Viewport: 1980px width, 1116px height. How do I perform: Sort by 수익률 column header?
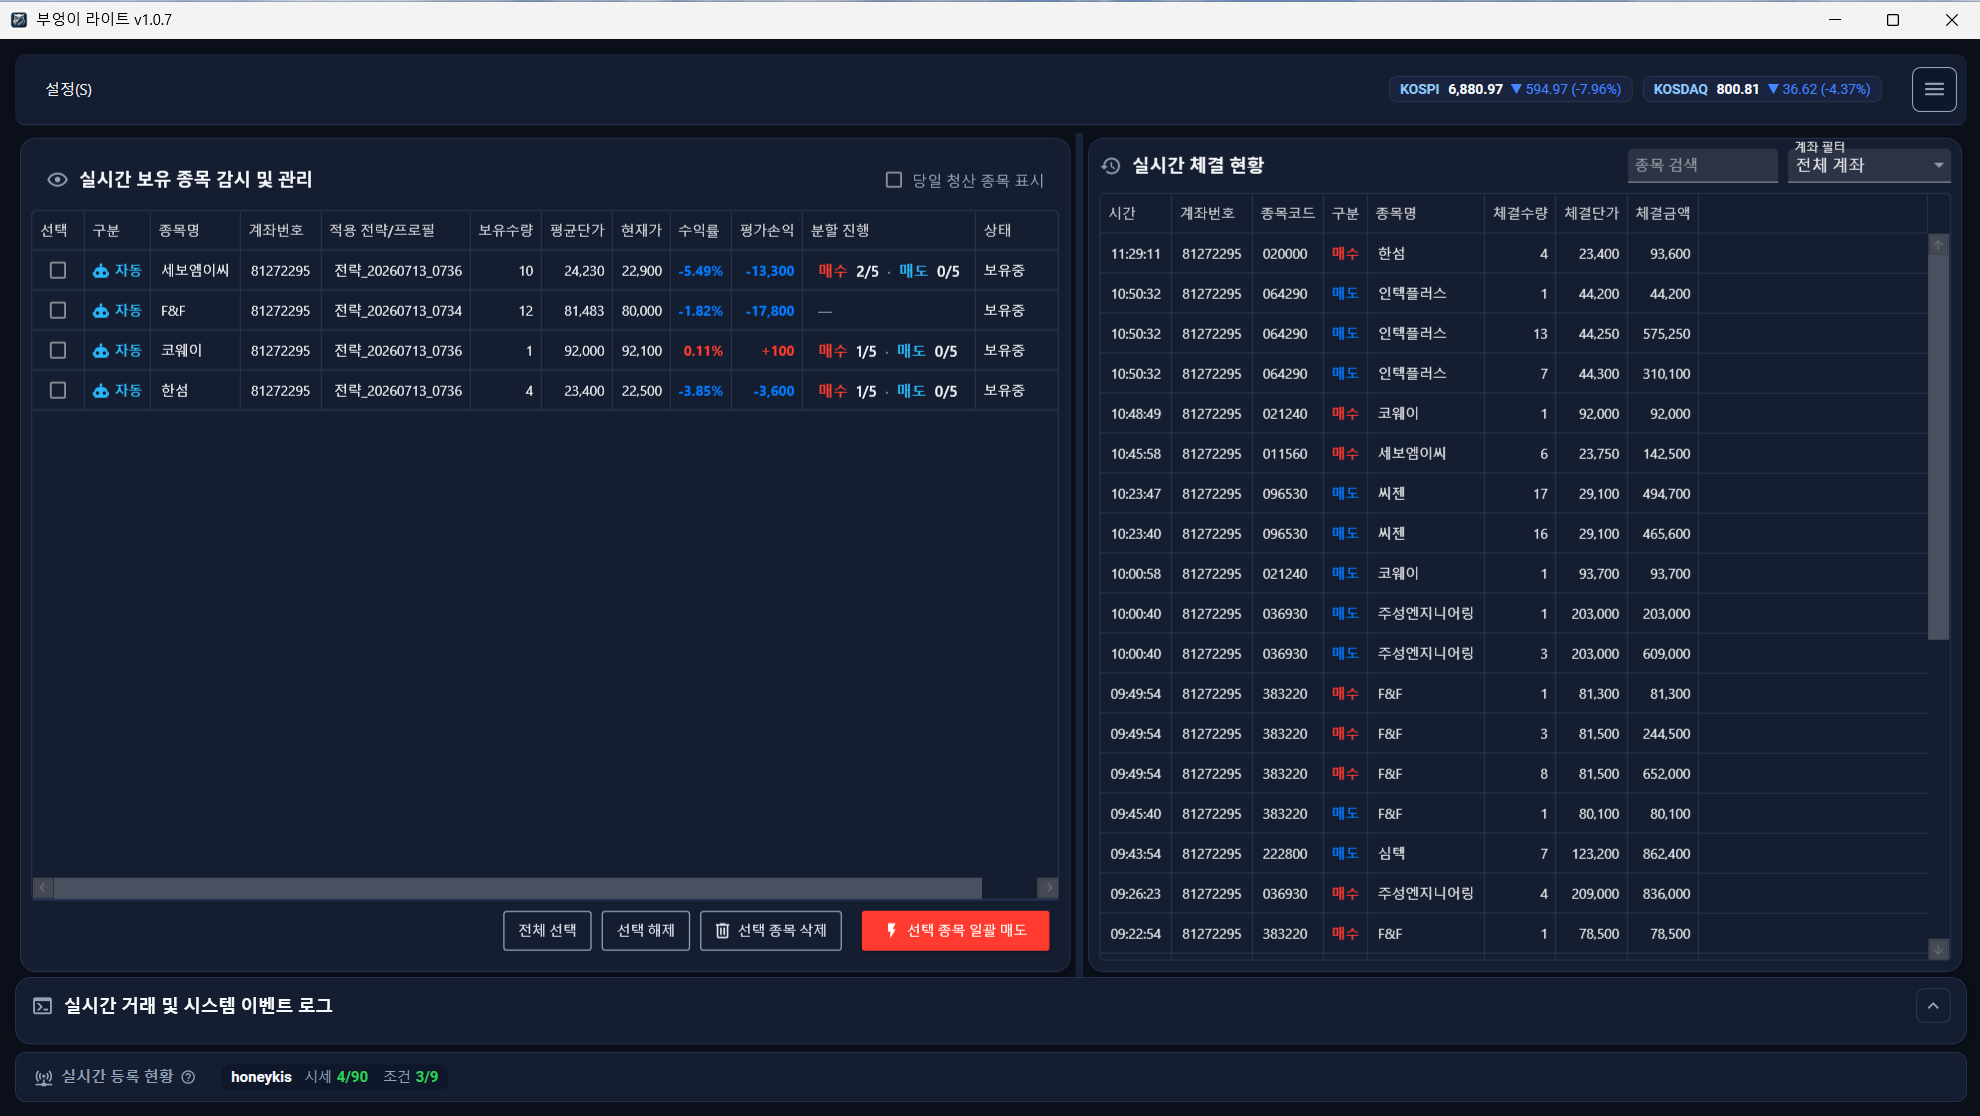coord(698,230)
